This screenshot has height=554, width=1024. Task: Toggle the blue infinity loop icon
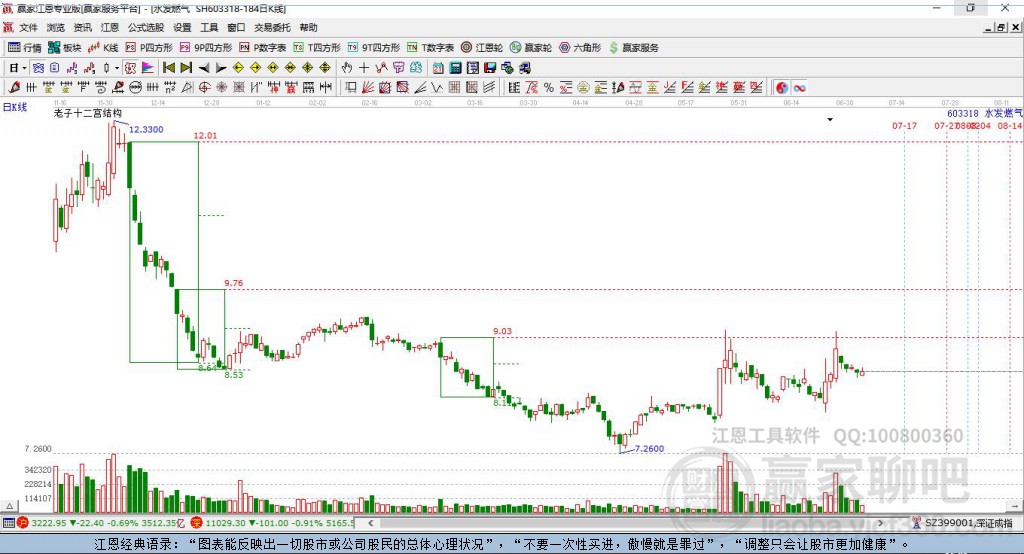click(799, 88)
